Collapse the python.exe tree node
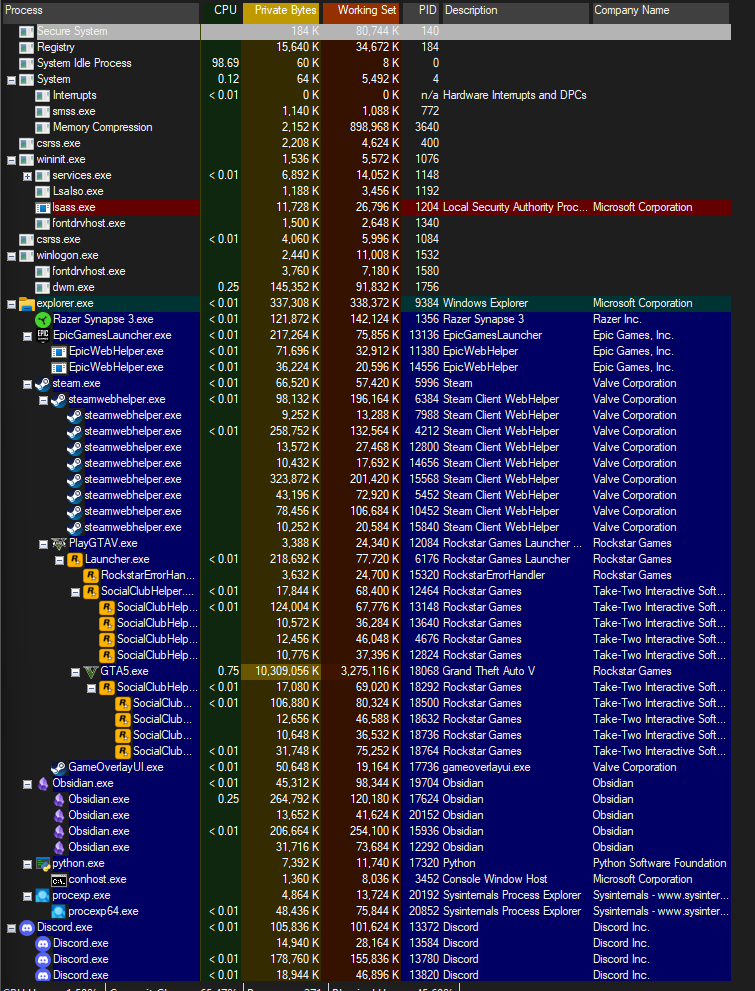 [x=27, y=865]
